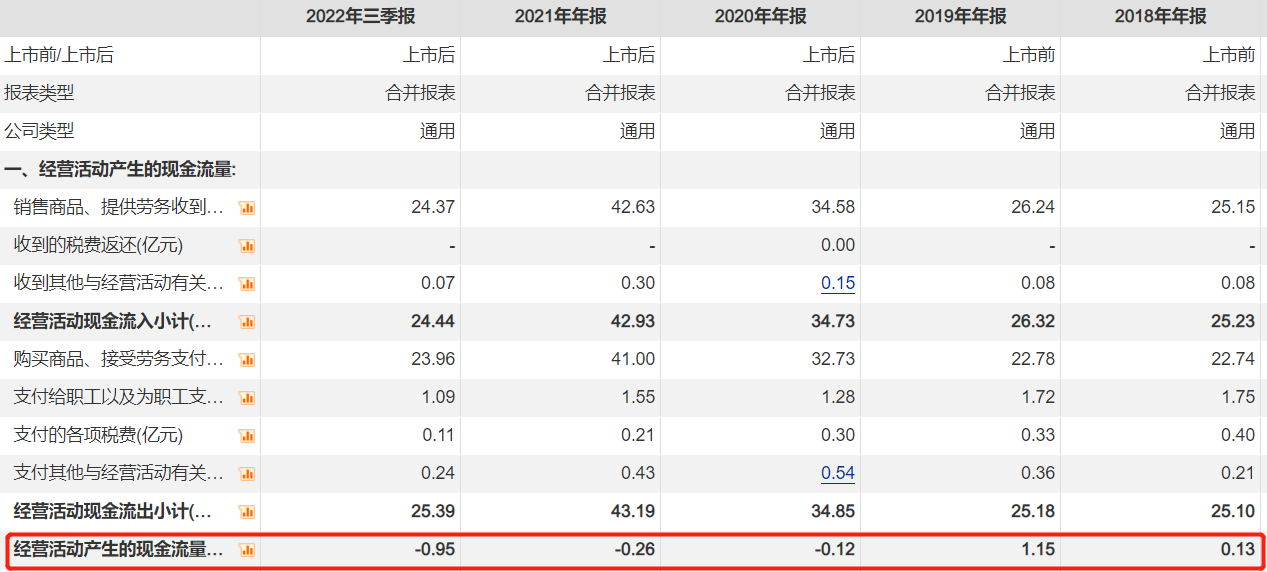Image resolution: width=1267 pixels, height=572 pixels.
Task: Click the 1.55 employee payments cell
Action: point(638,397)
